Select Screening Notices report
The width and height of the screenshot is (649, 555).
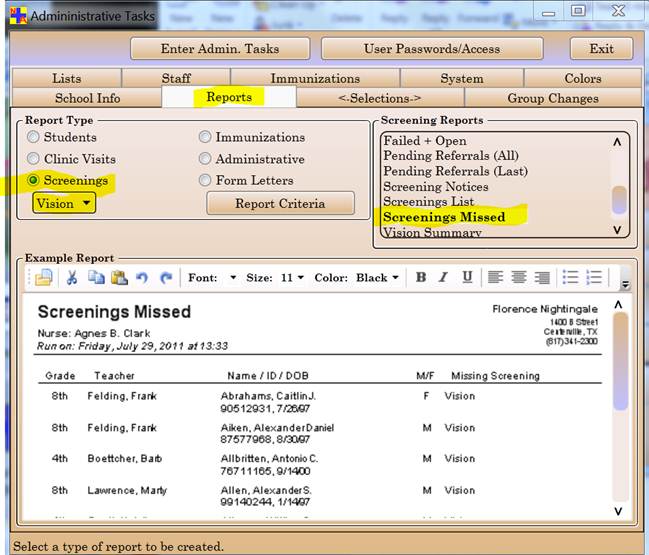pos(435,187)
